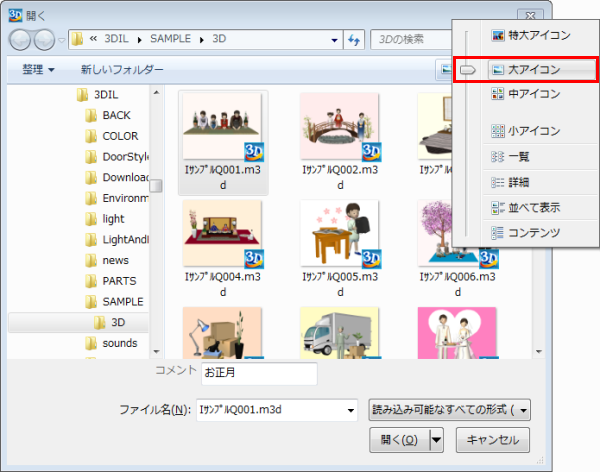Click SAMPLE in the address path
Screen dimensions: 600x472
(x=170, y=39)
